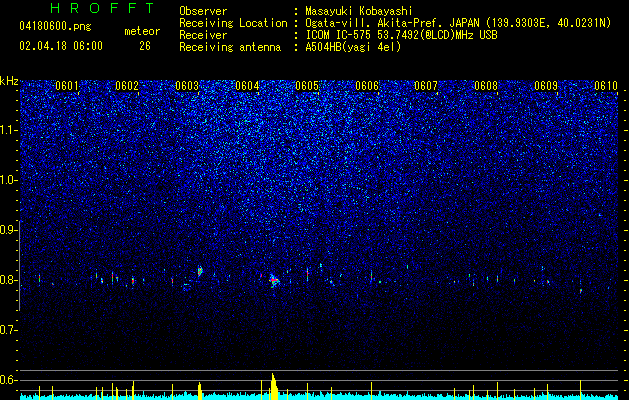The width and height of the screenshot is (629, 400).
Task: Click the 0609 time marker
Action: click(546, 86)
